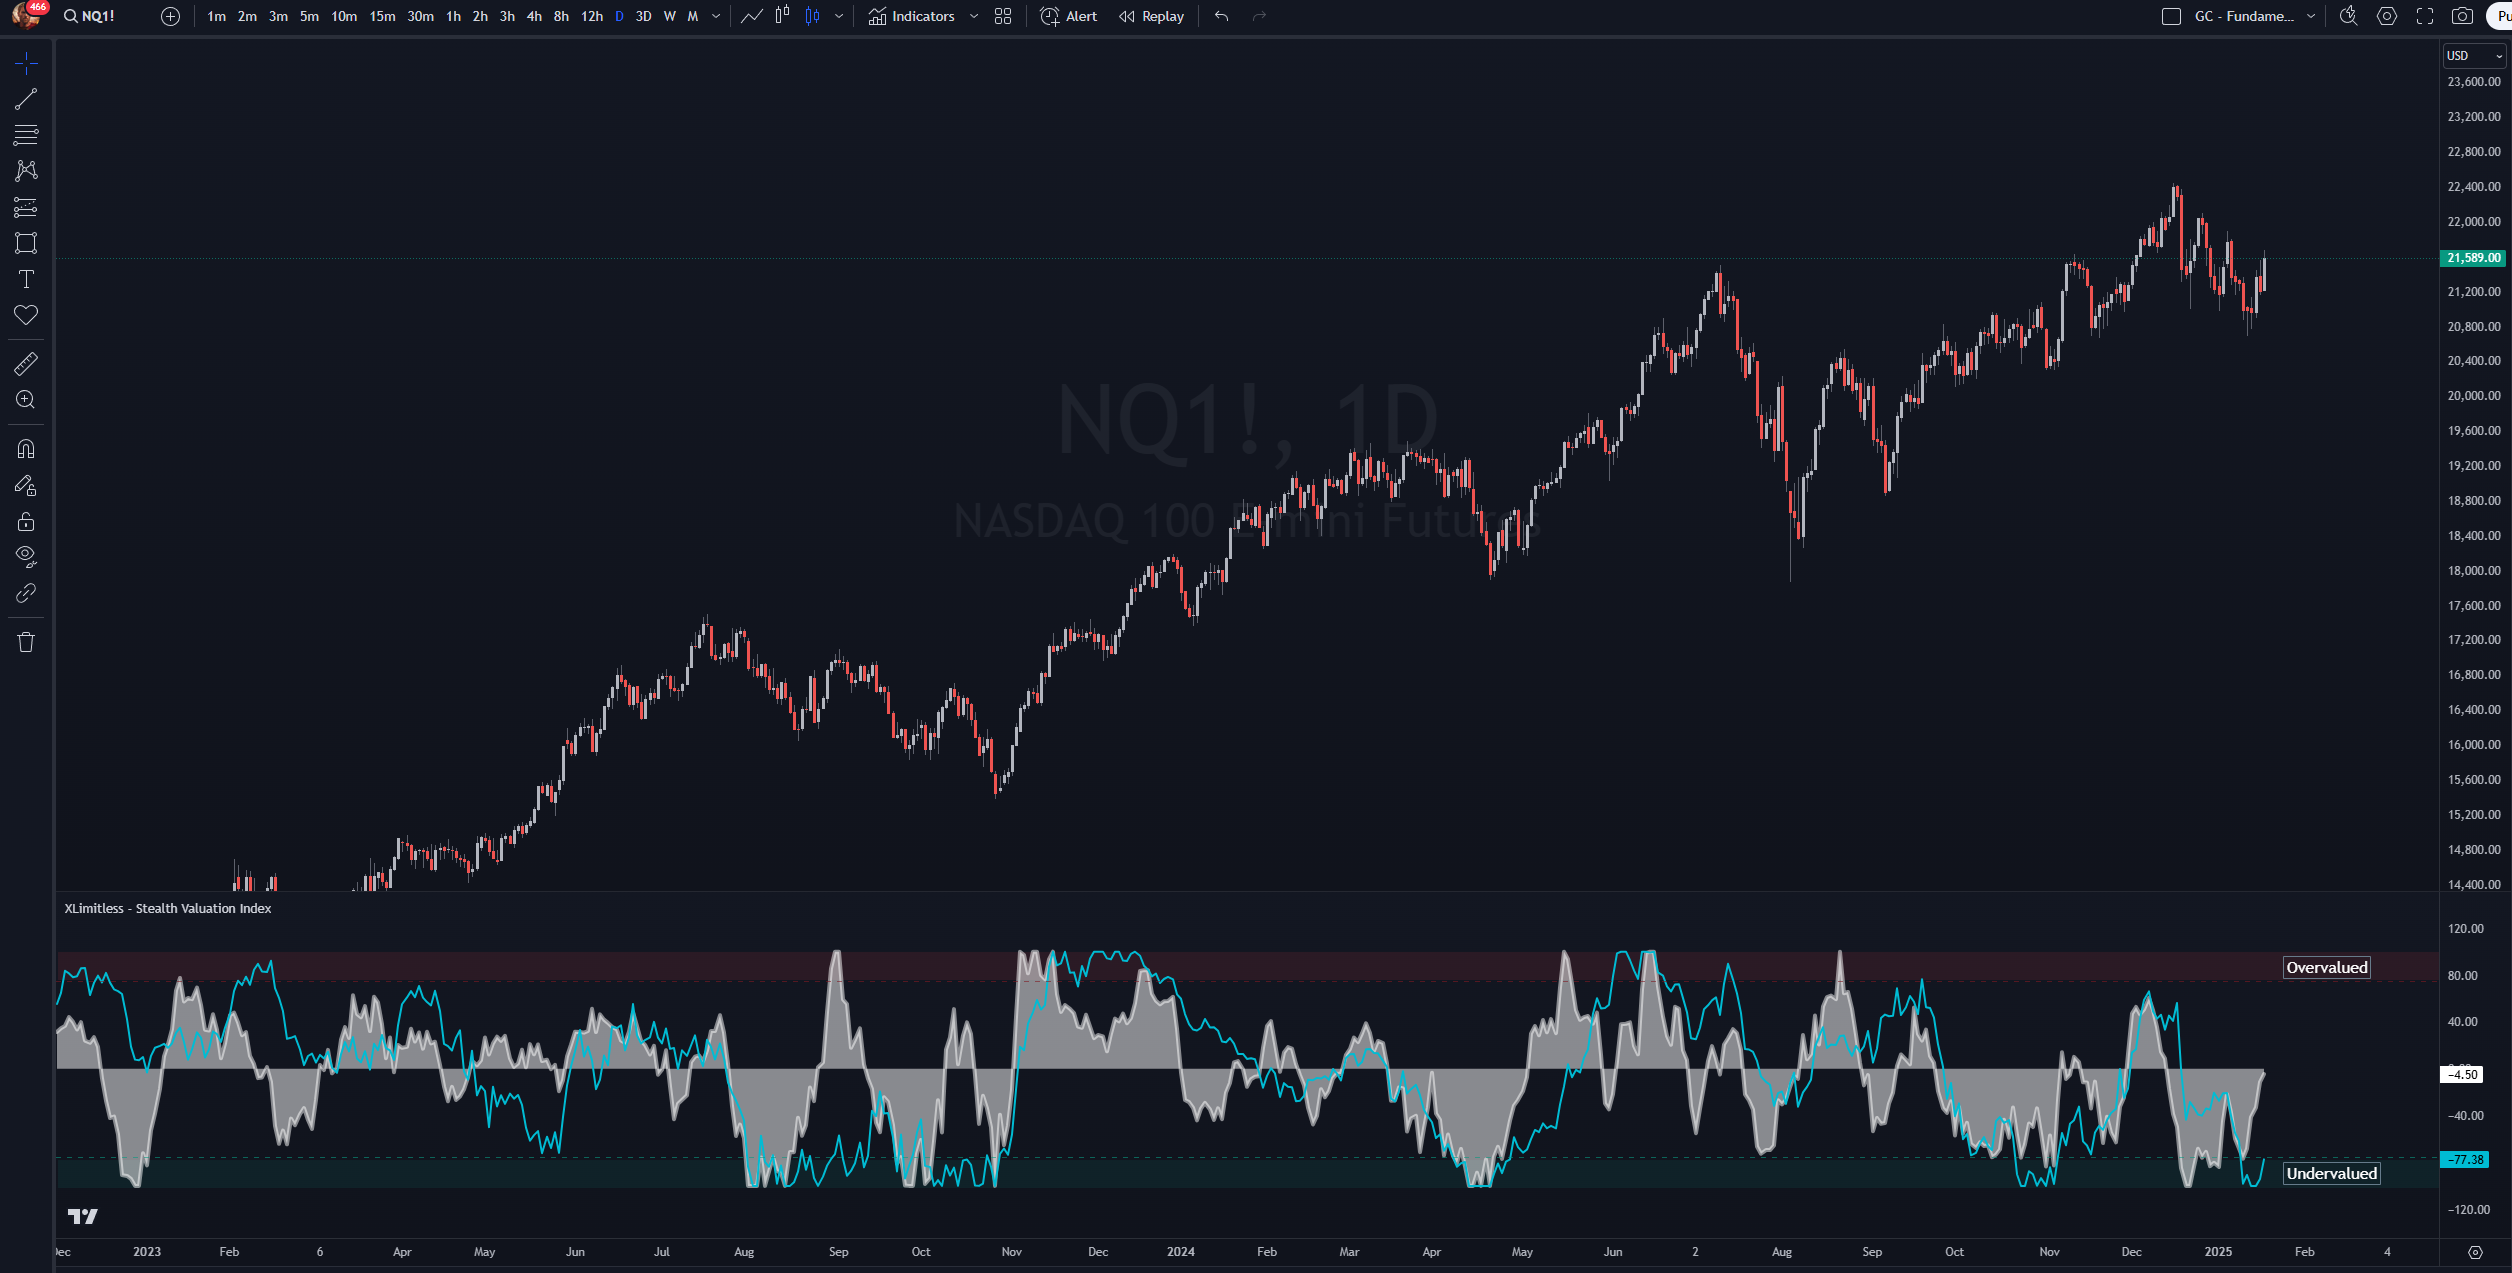Take a chart snapshot with camera icon
The height and width of the screenshot is (1273, 2512).
2462,16
